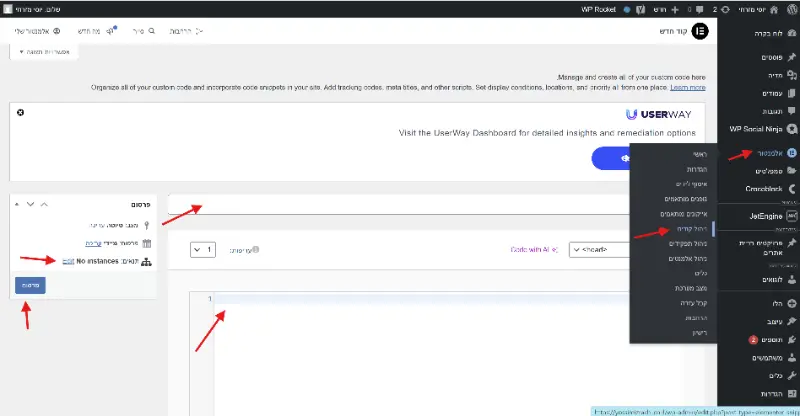Viewport: 800px width, 416px height.
Task: Edit the publish schedule 'עריכה' link
Action: click(93, 243)
